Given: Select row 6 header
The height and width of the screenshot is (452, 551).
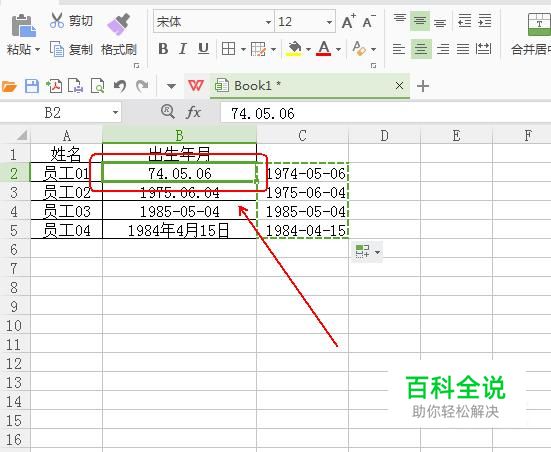Looking at the screenshot, I should [14, 249].
